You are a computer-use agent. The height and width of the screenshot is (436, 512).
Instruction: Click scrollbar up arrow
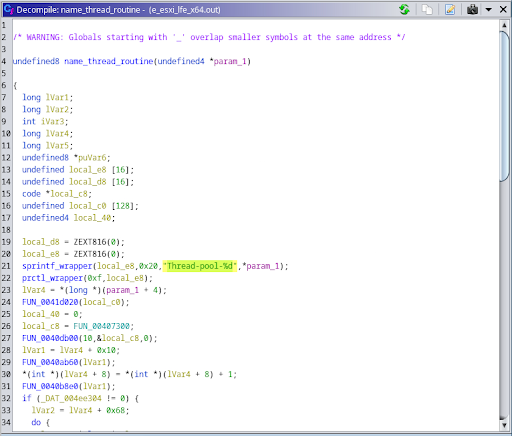click(504, 25)
